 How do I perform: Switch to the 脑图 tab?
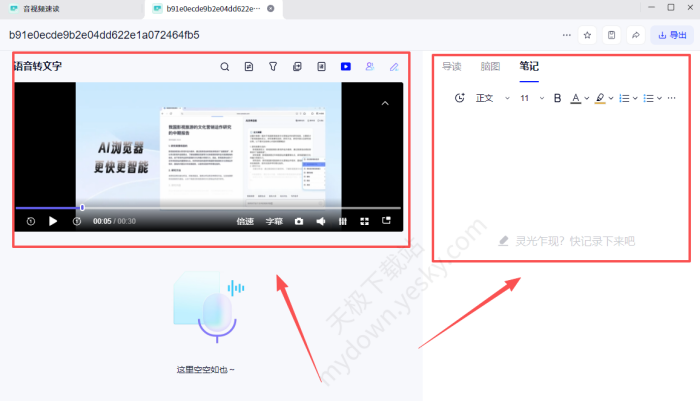(490, 67)
